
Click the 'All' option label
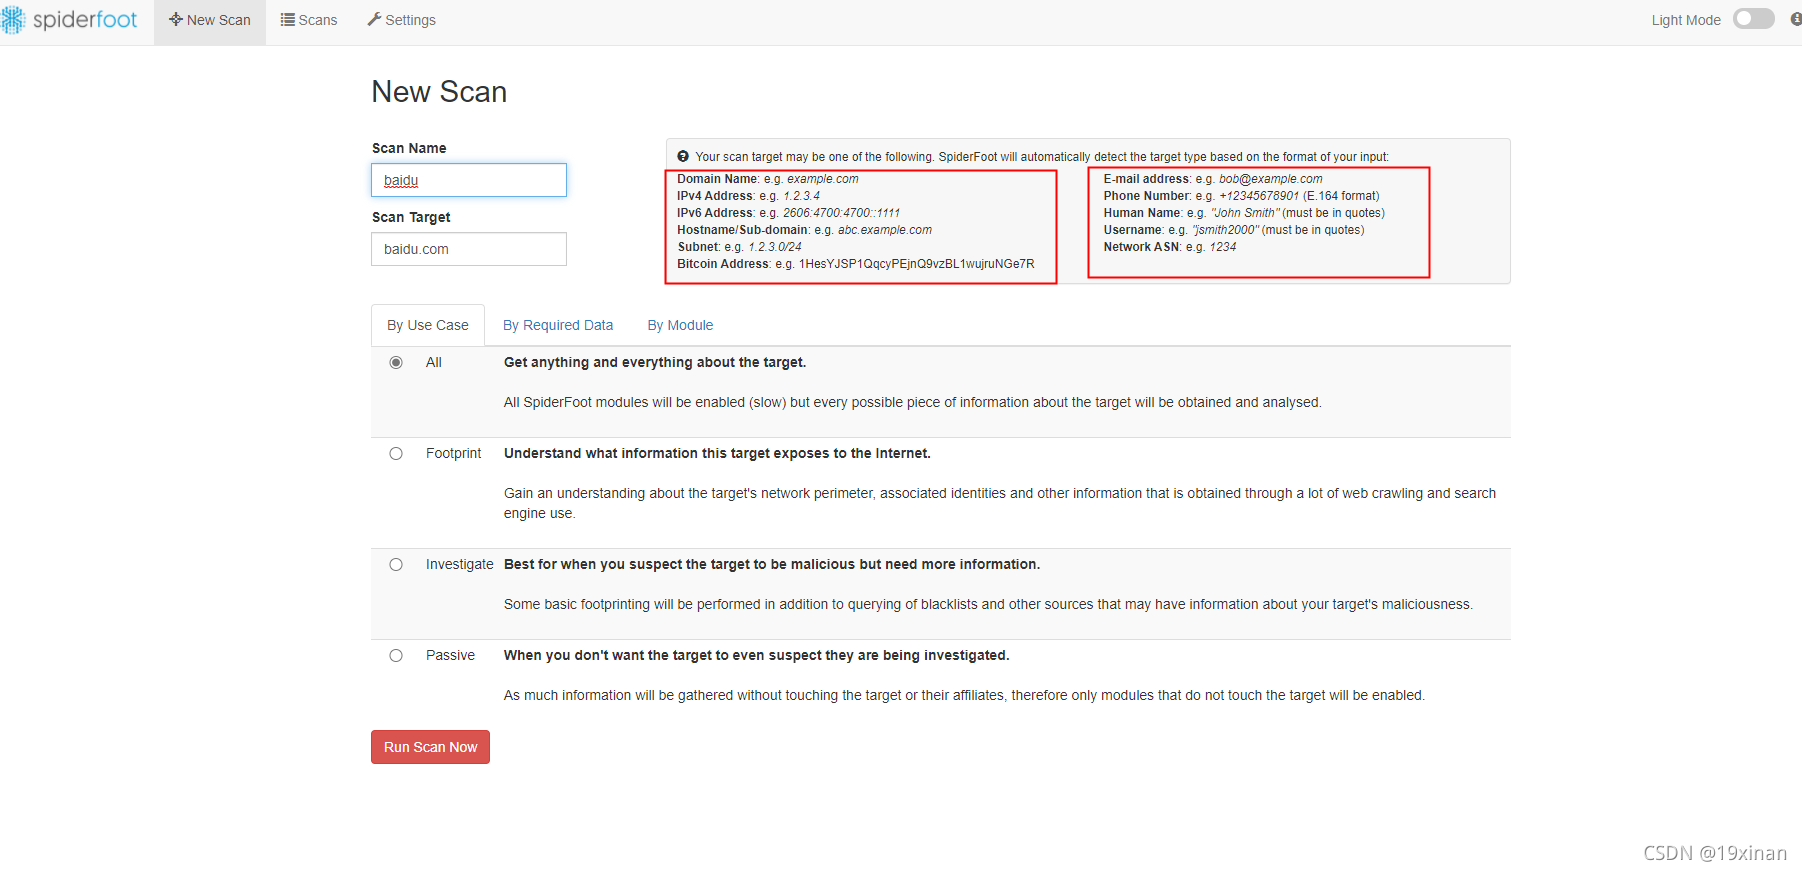tap(434, 362)
